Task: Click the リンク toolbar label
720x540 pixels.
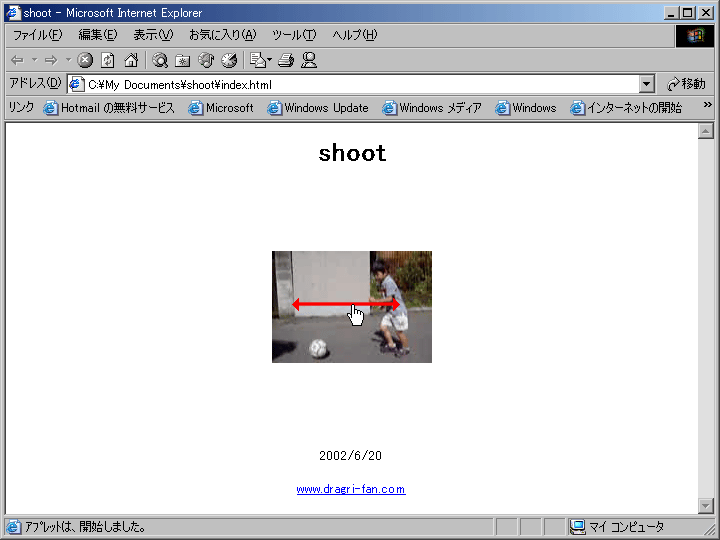Action: tap(21, 107)
